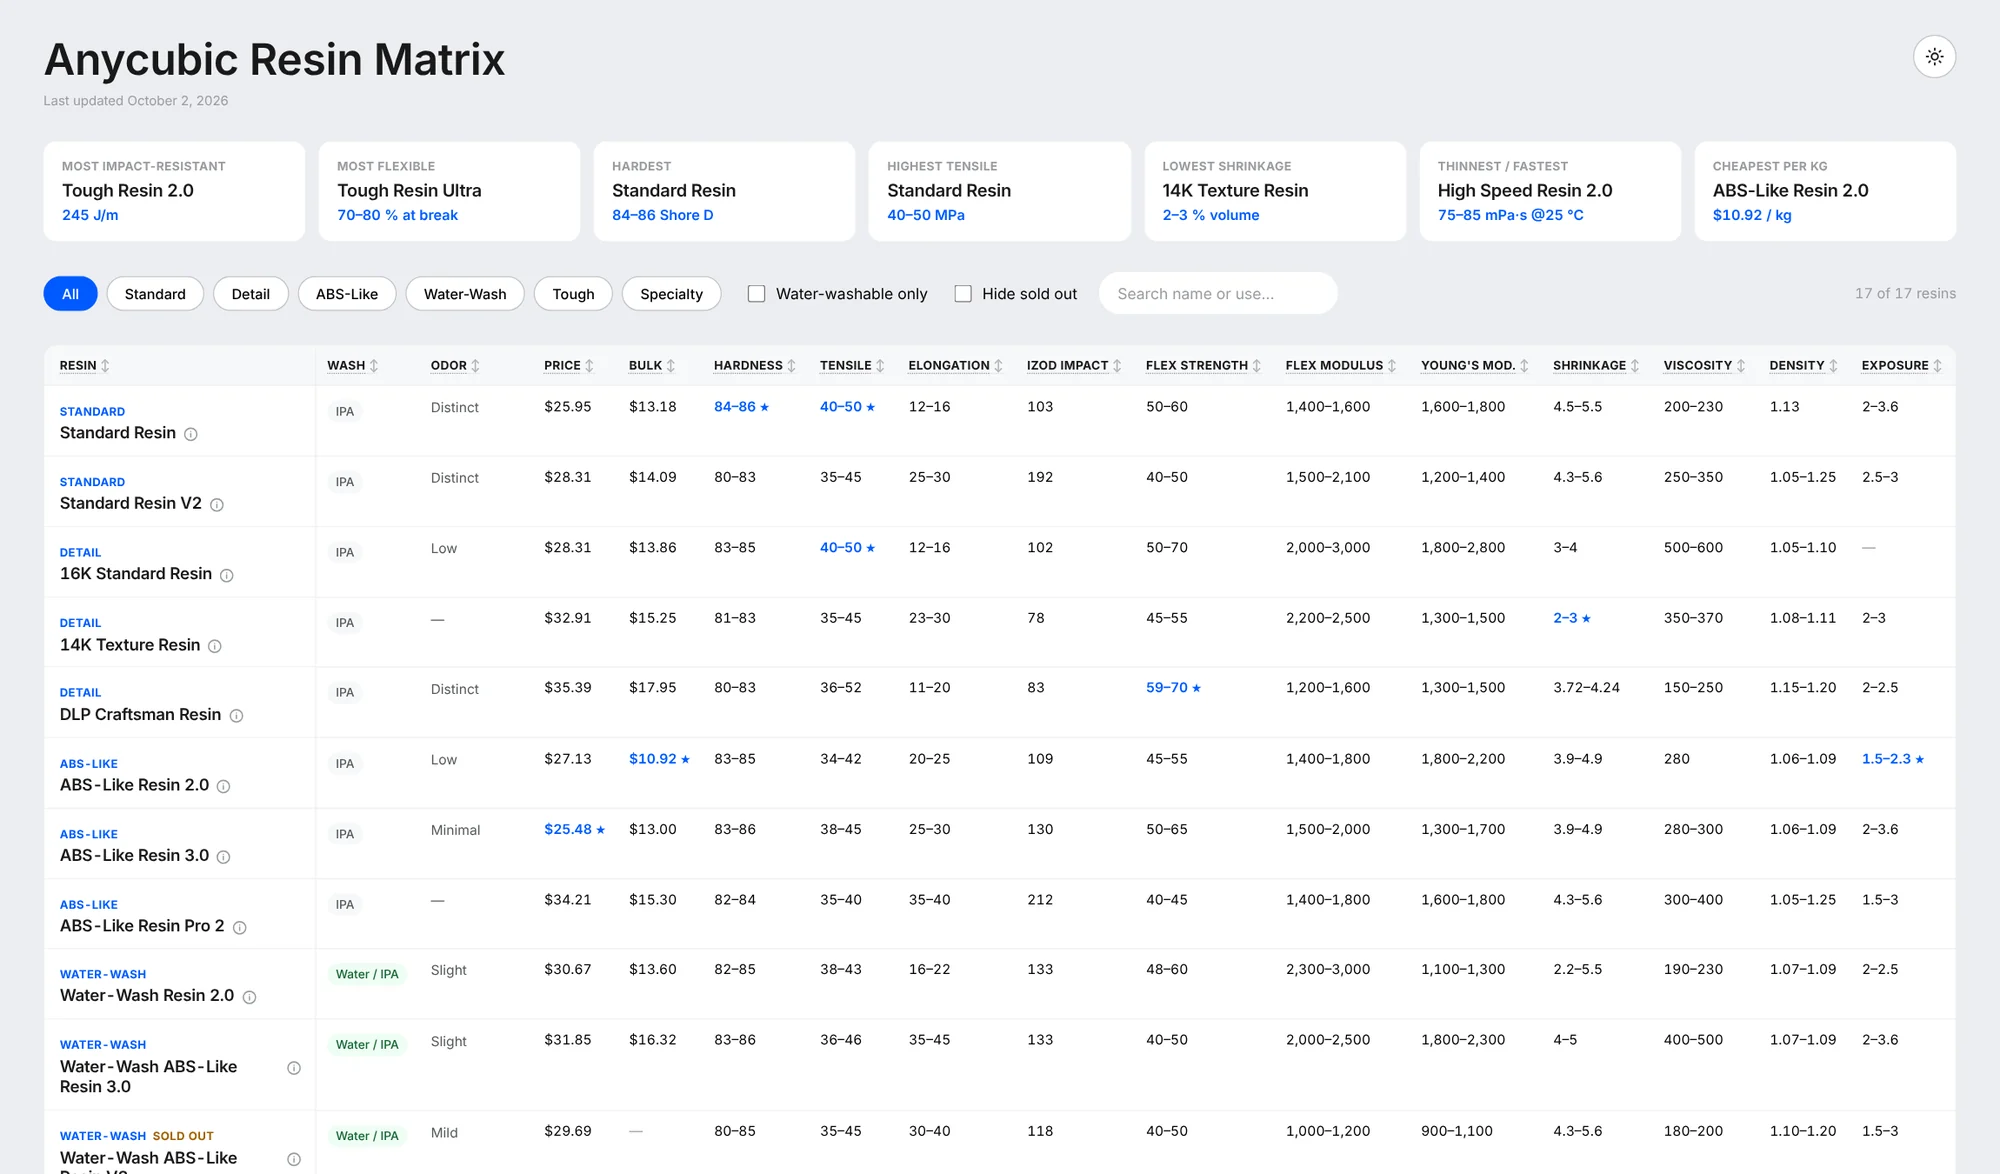Image resolution: width=2000 pixels, height=1174 pixels.
Task: Sort table by TENSILE column header
Action: (853, 366)
